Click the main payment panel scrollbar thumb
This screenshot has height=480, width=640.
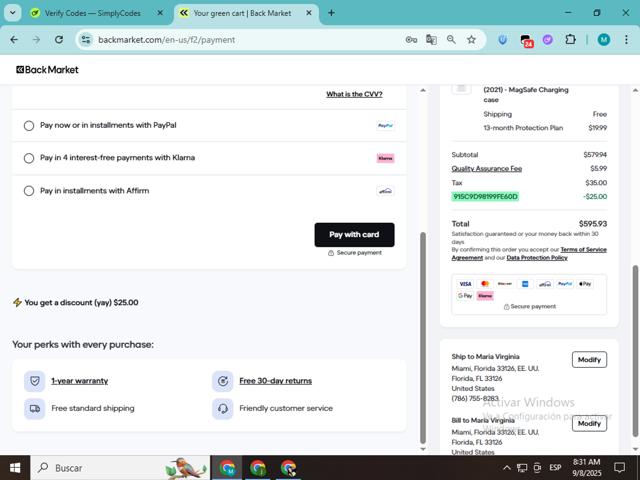423,338
